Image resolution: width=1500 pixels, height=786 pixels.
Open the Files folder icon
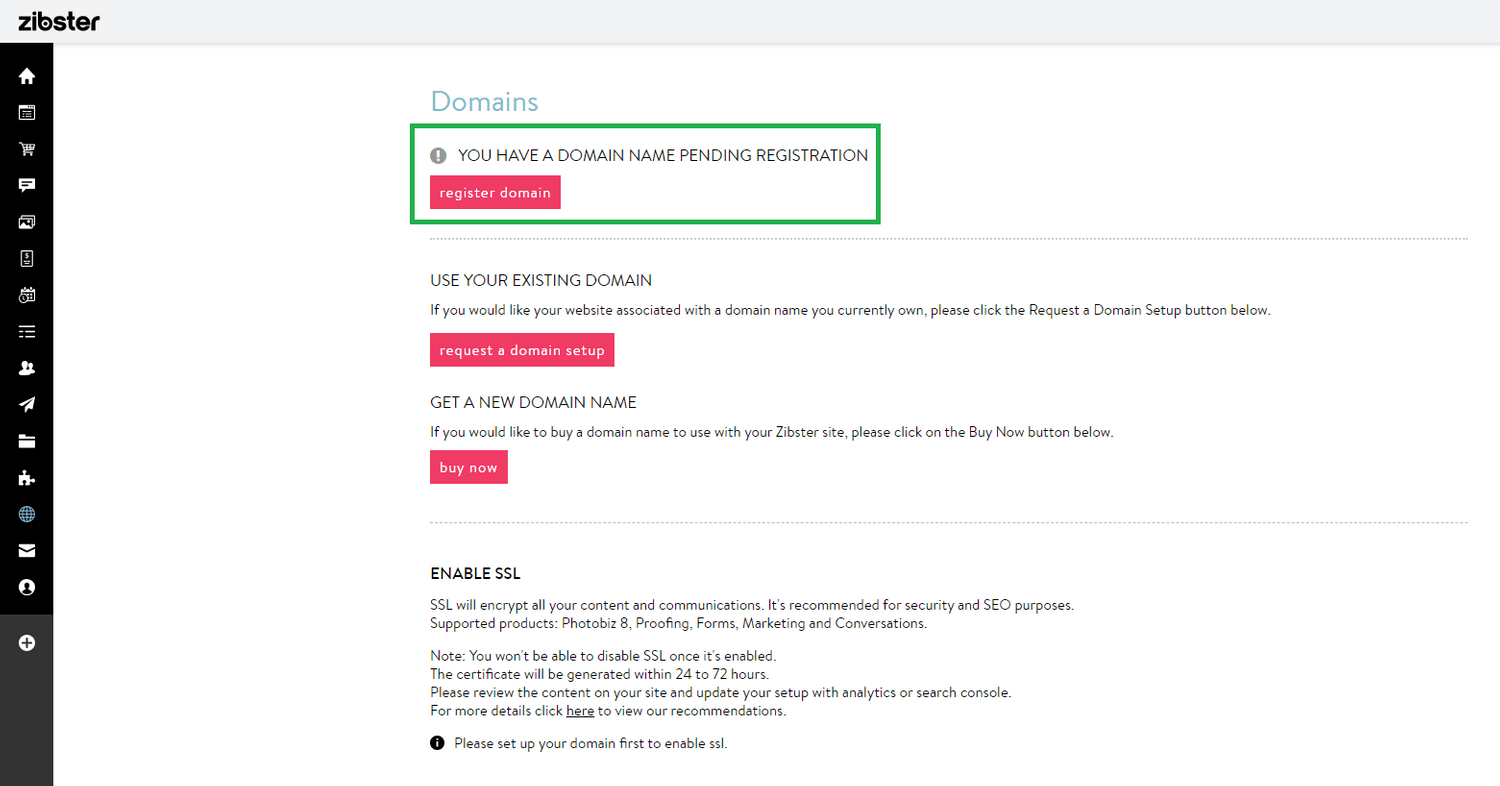point(26,441)
